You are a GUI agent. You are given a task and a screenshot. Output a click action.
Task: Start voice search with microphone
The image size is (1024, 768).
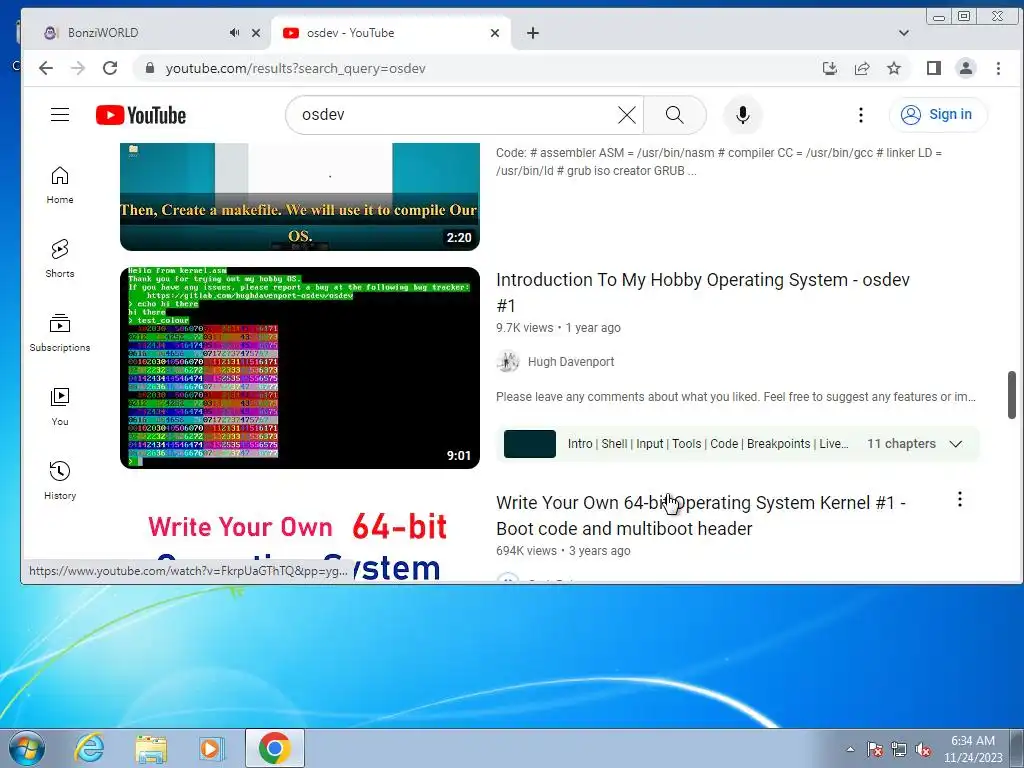pyautogui.click(x=743, y=115)
